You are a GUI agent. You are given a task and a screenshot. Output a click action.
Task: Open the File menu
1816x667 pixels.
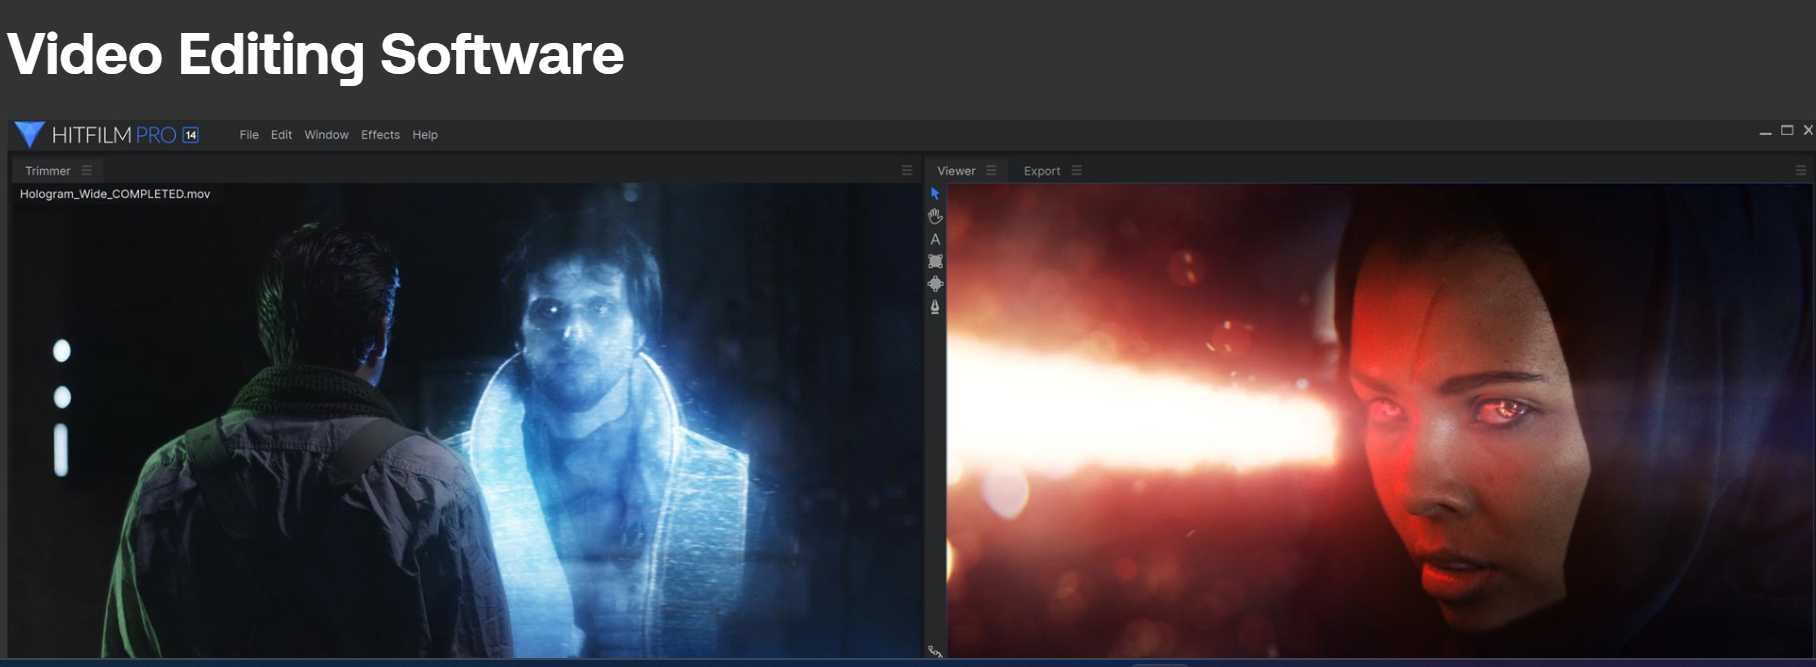(x=249, y=135)
